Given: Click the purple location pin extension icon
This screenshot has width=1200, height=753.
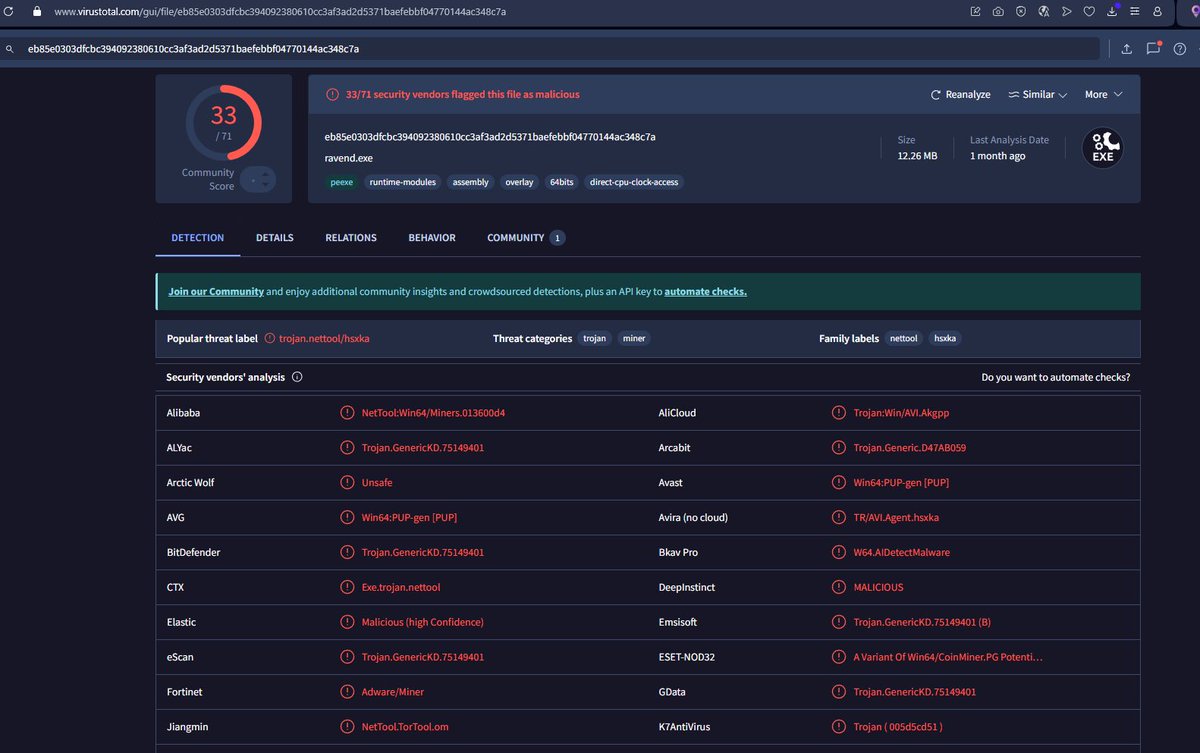Looking at the screenshot, I should [x=1193, y=11].
